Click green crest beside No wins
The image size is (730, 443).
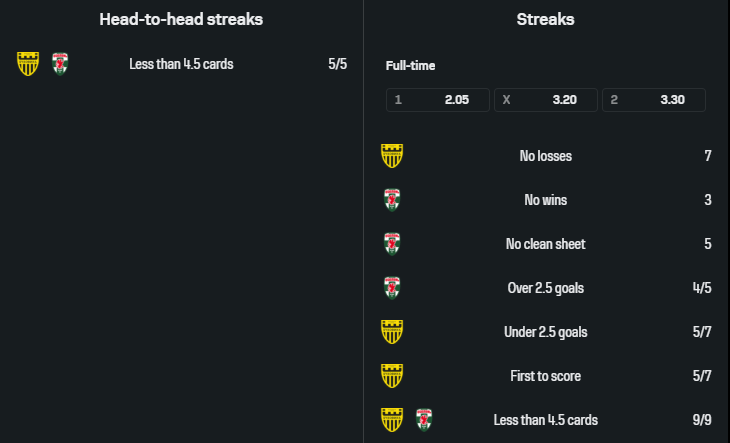(x=392, y=200)
